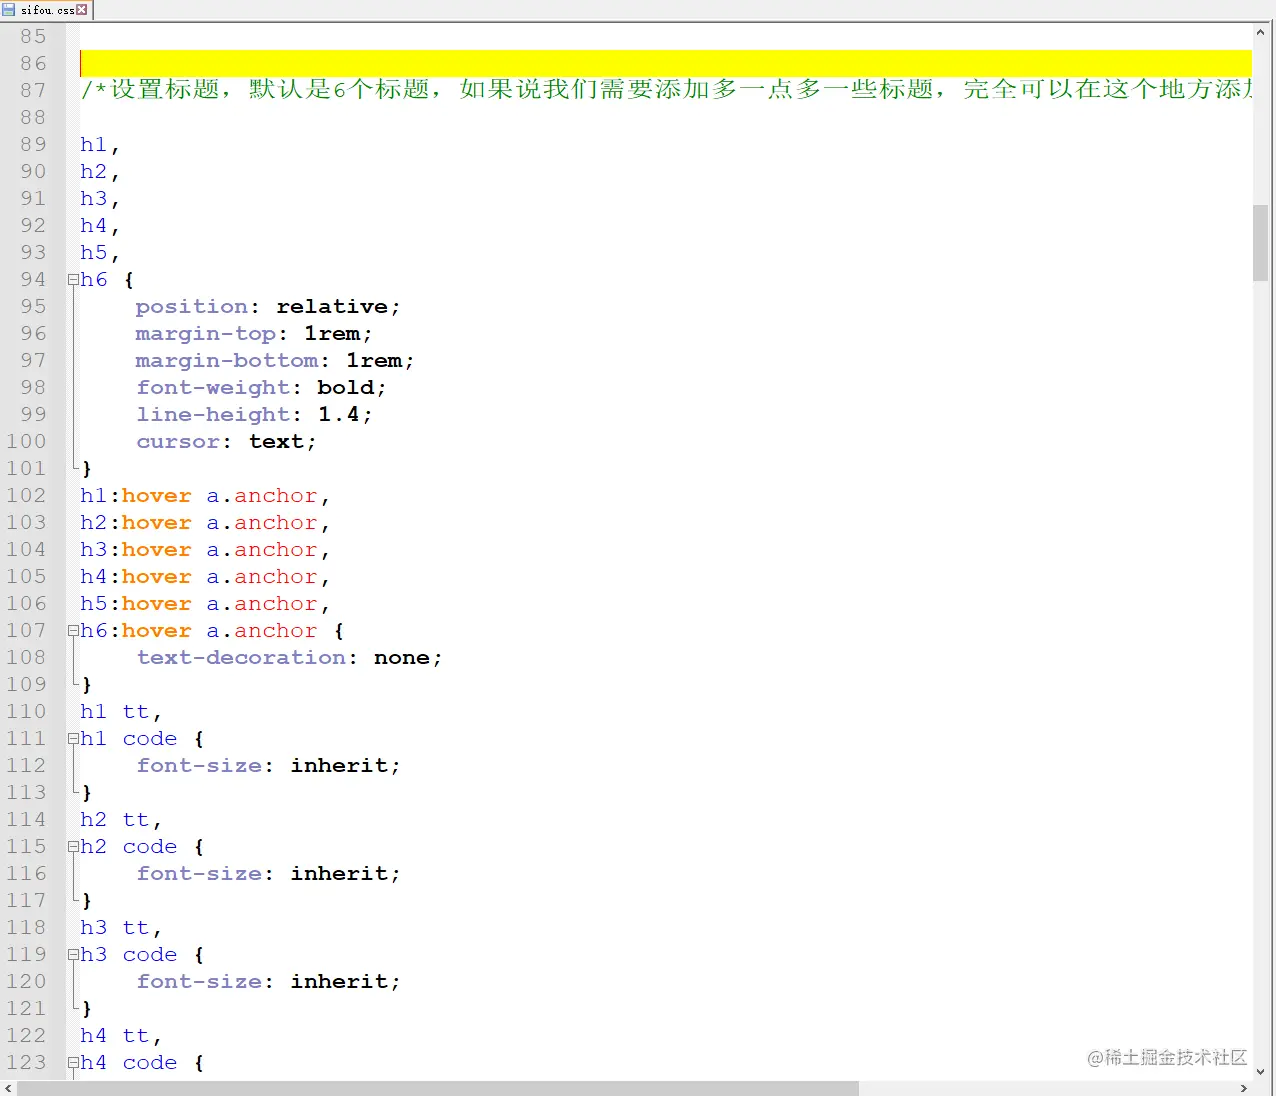
Task: Click the value 'relative' on line 95
Action: click(x=332, y=307)
